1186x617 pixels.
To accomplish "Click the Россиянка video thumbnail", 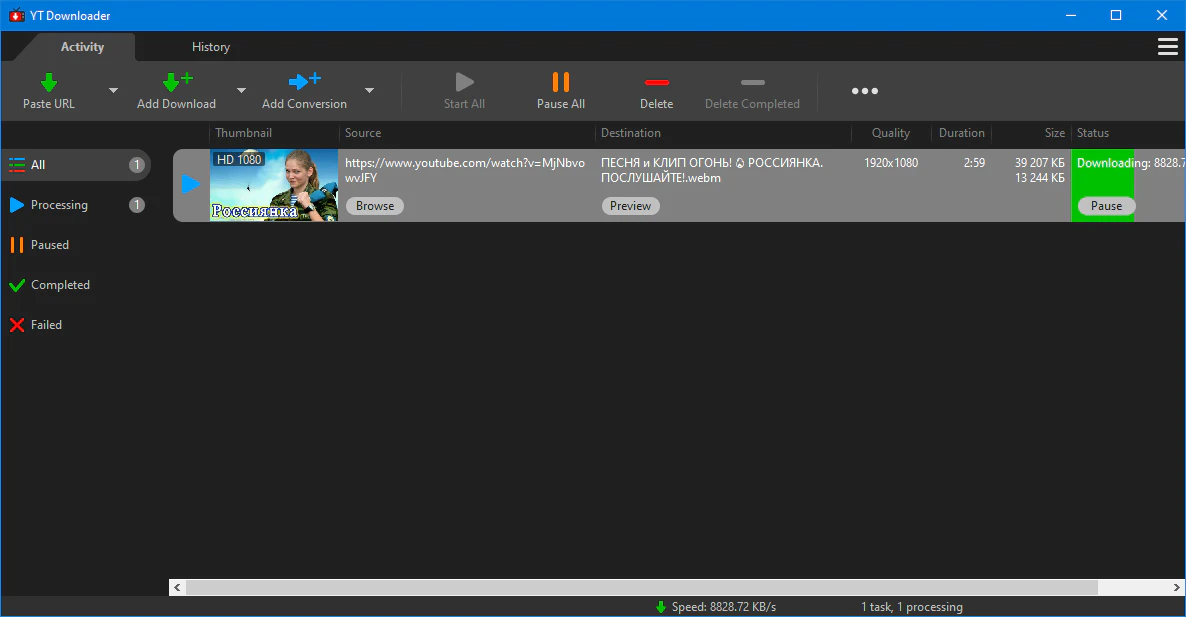I will [x=274, y=185].
